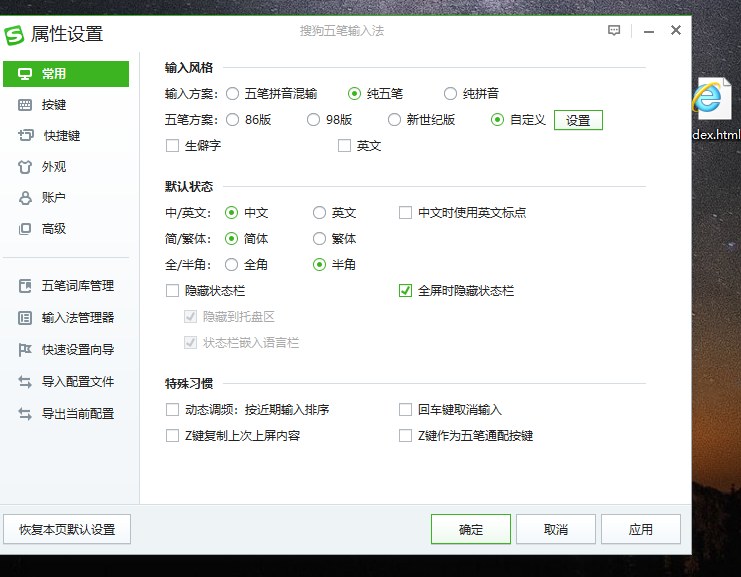Click the arrows icon beside 导入配置文件
Viewport: 741px width, 577px height.
(x=25, y=382)
